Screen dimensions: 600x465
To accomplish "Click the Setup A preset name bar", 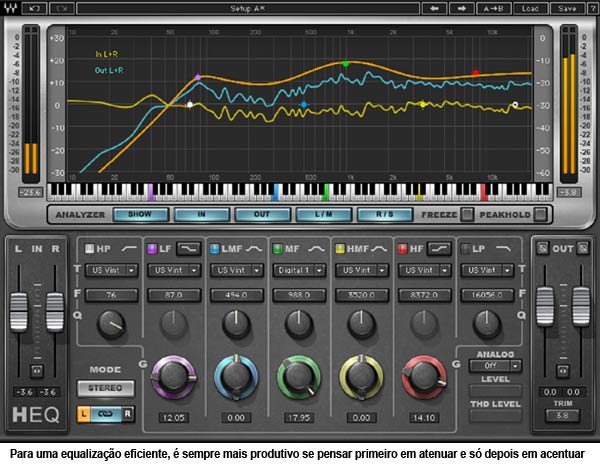I will pos(248,8).
